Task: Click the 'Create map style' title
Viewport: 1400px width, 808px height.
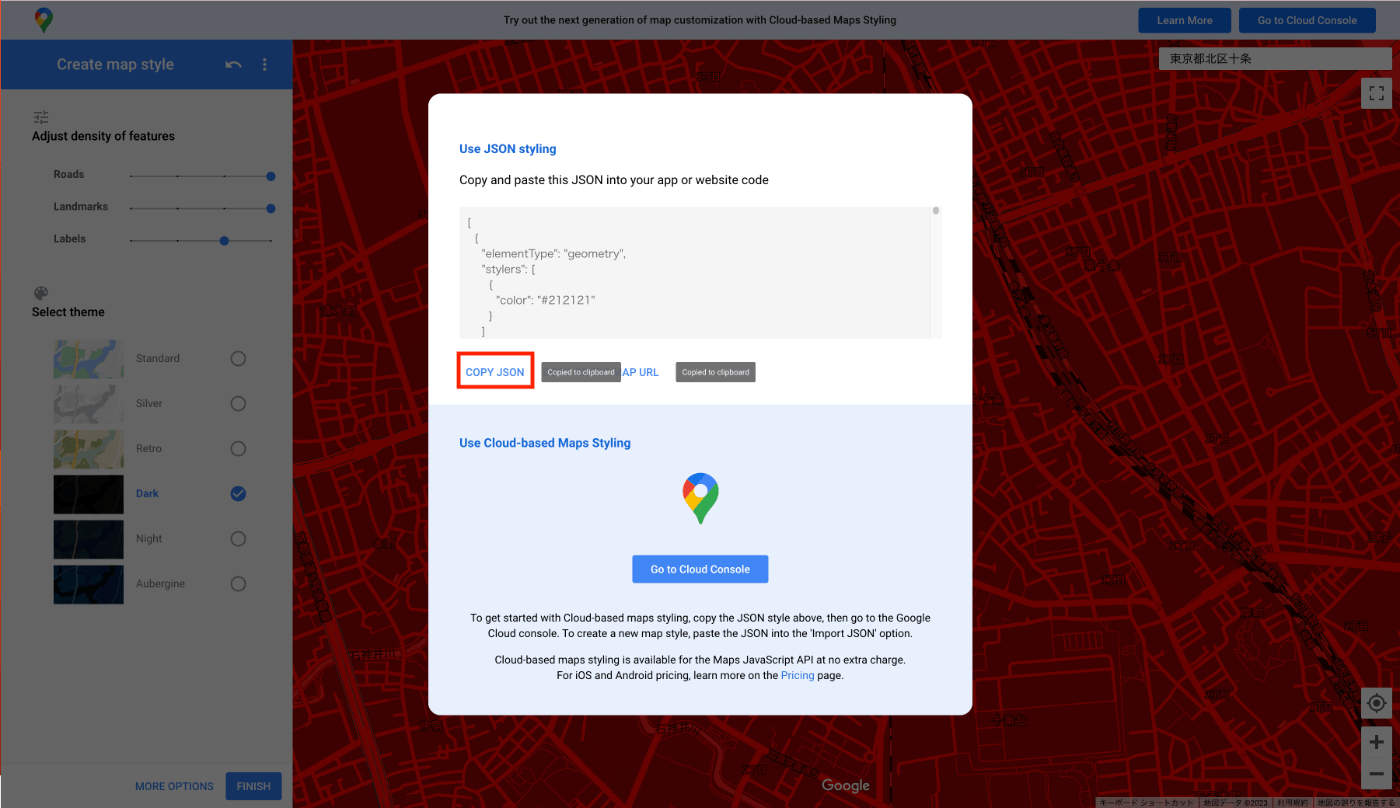Action: [115, 65]
